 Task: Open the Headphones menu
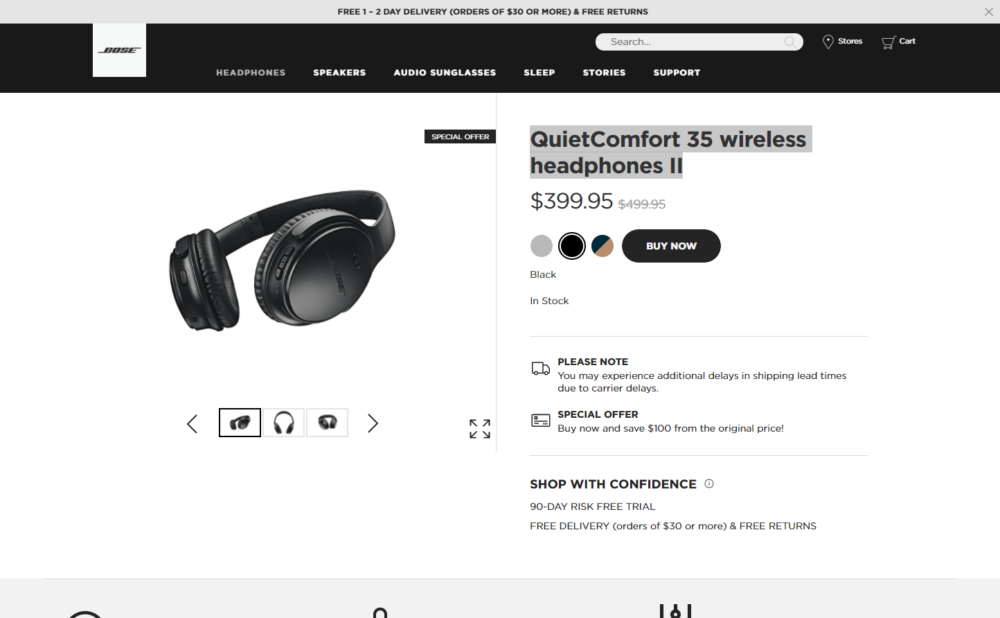(250, 73)
